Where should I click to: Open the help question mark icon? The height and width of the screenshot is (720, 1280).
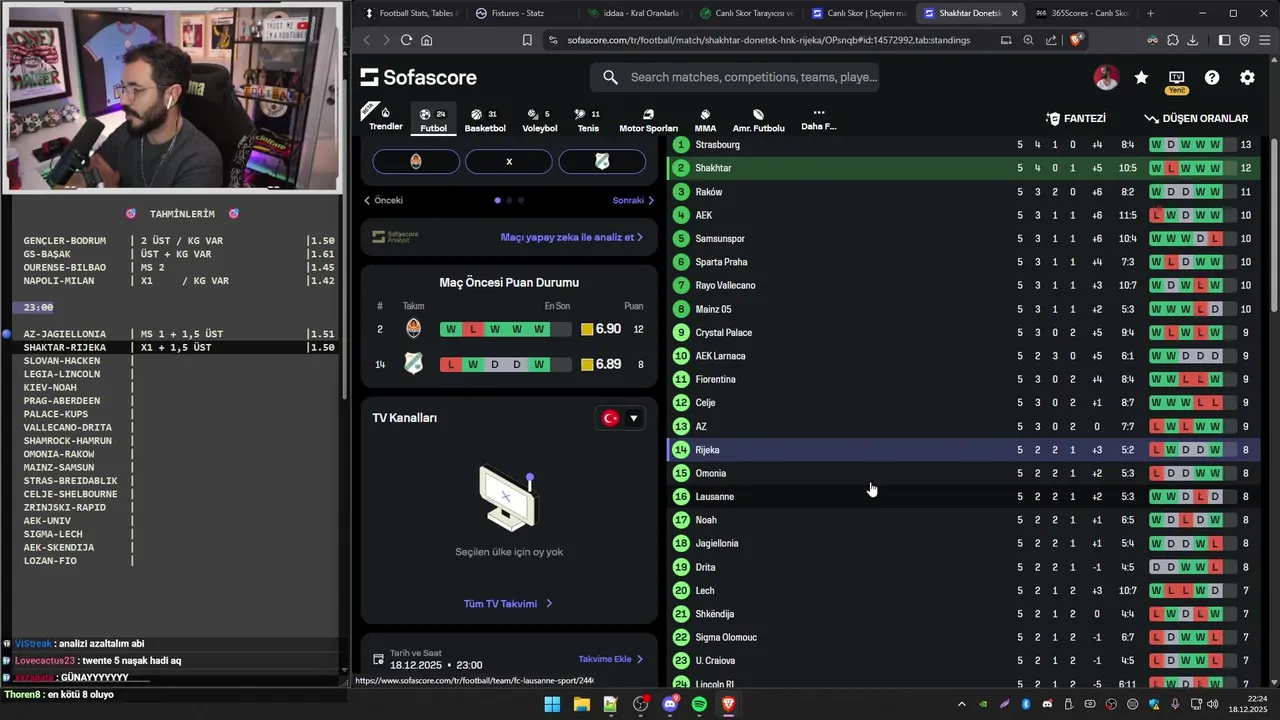click(x=1212, y=77)
